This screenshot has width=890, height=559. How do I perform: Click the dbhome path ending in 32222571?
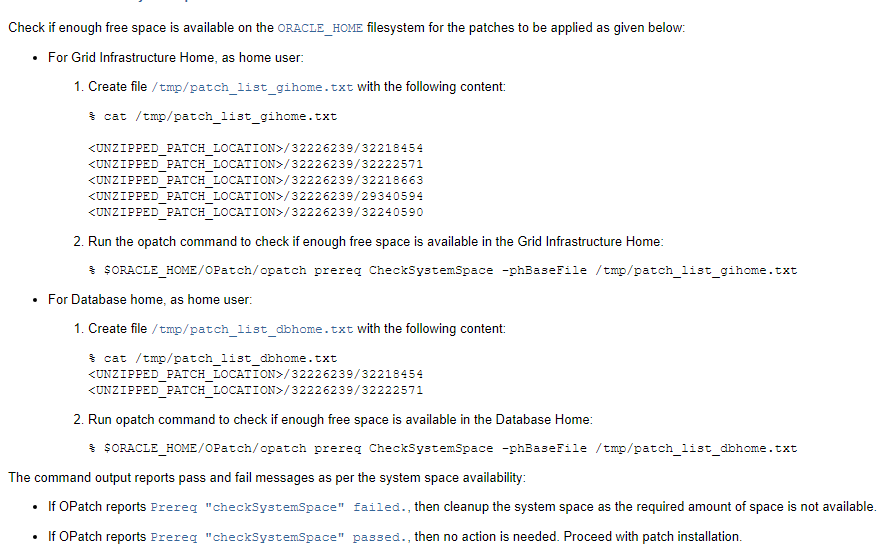(255, 390)
